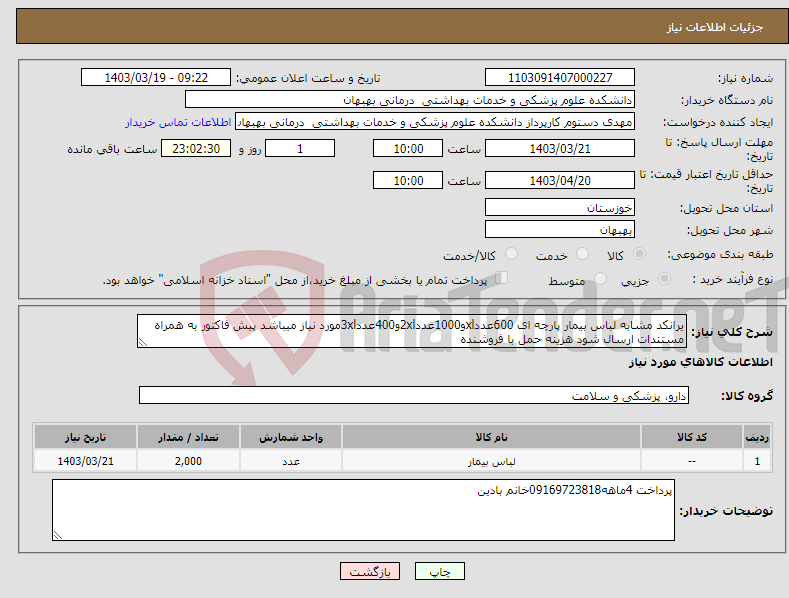
Task: Click the نام کالا column header
Action: [x=491, y=436]
